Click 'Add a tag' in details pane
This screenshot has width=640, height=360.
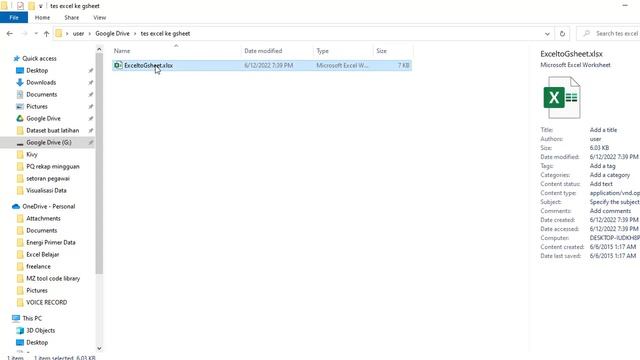602,166
